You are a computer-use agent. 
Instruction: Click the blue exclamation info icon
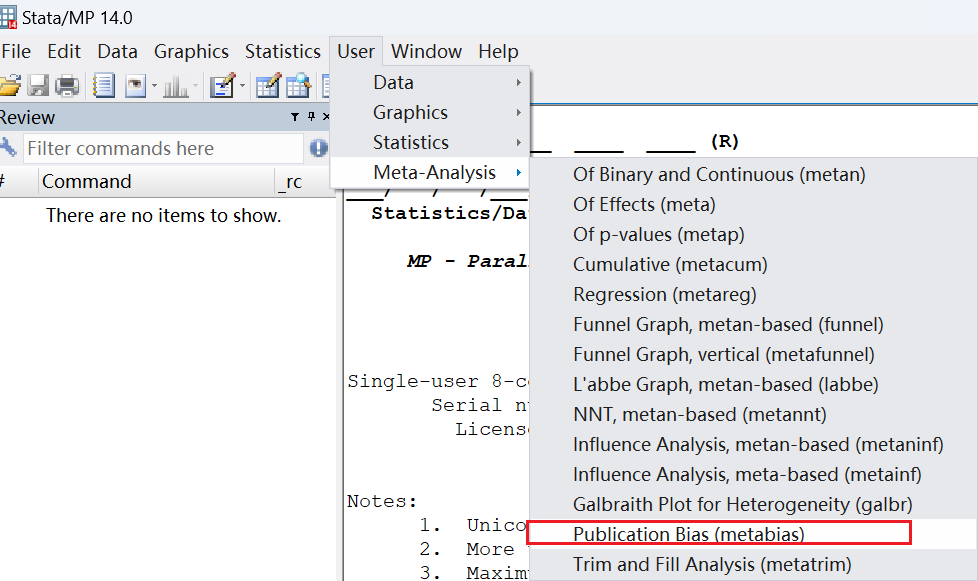click(x=319, y=148)
